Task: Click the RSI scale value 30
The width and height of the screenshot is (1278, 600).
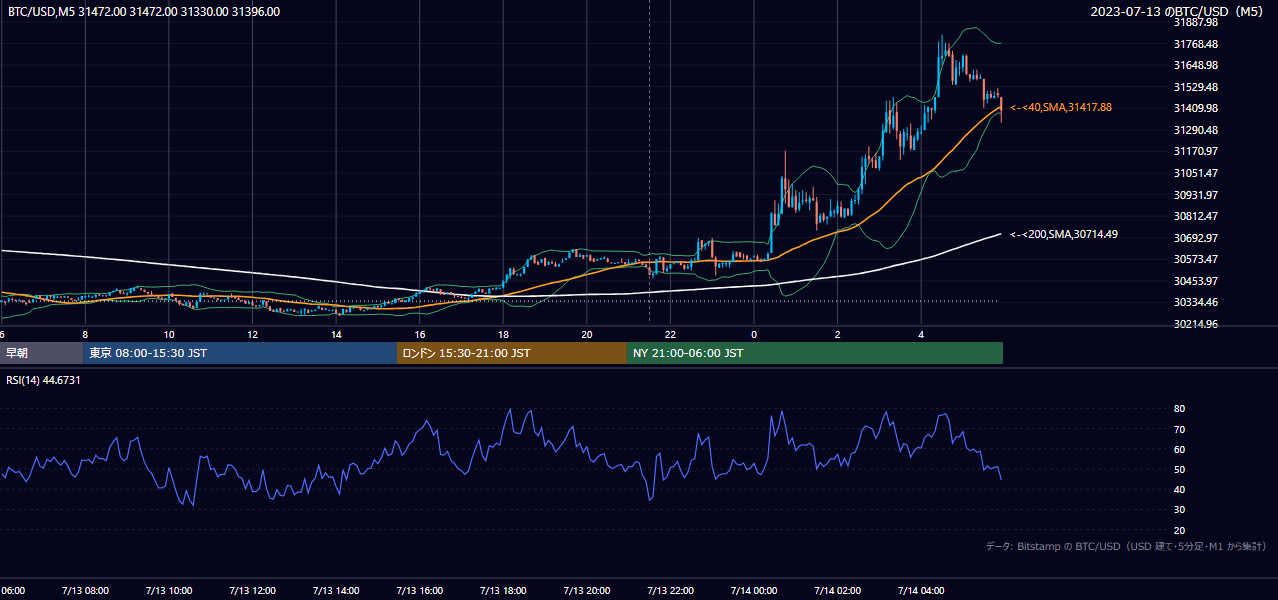Action: coord(1179,510)
